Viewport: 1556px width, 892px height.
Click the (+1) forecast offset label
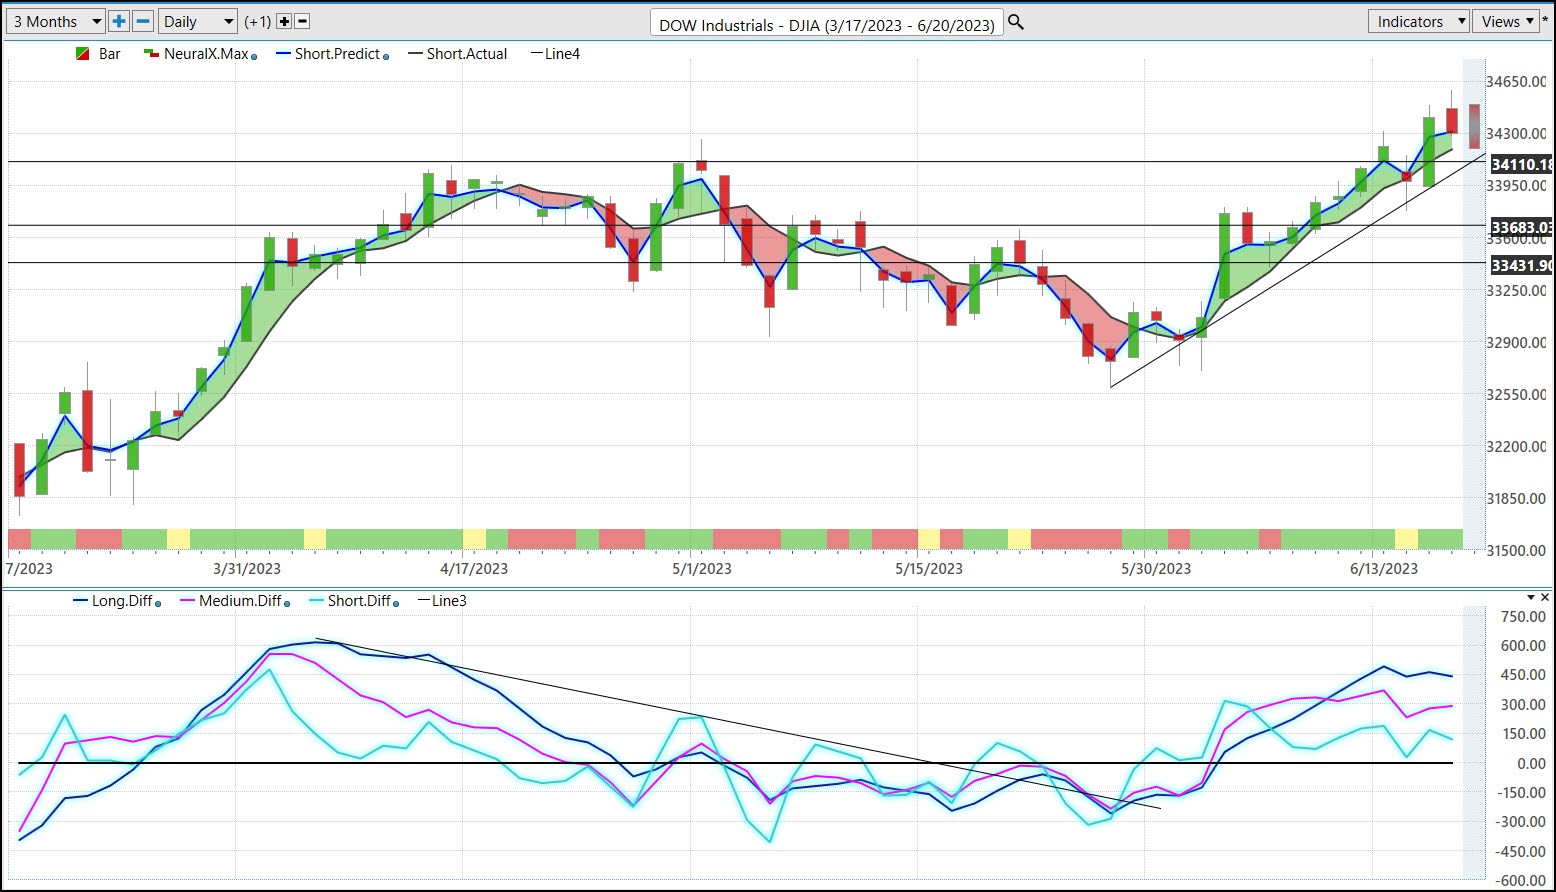258,21
